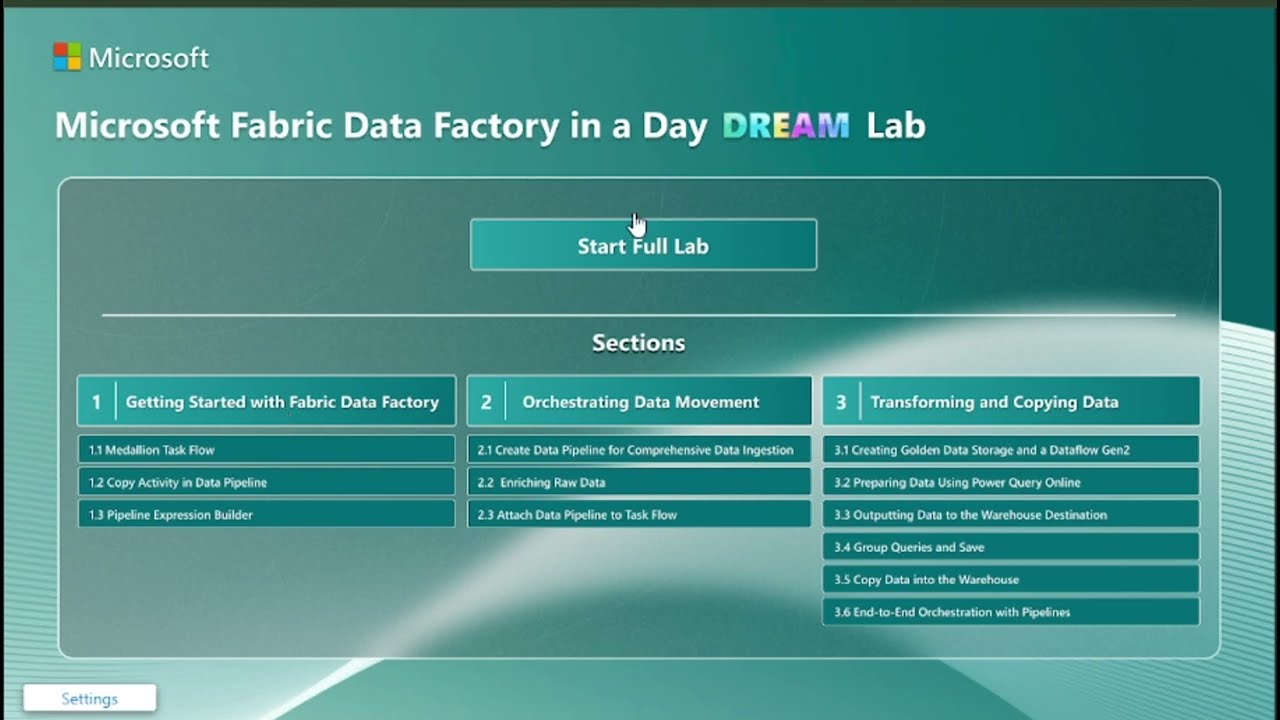Go to 3.5 Copy Data into the Warehouse

(1011, 579)
